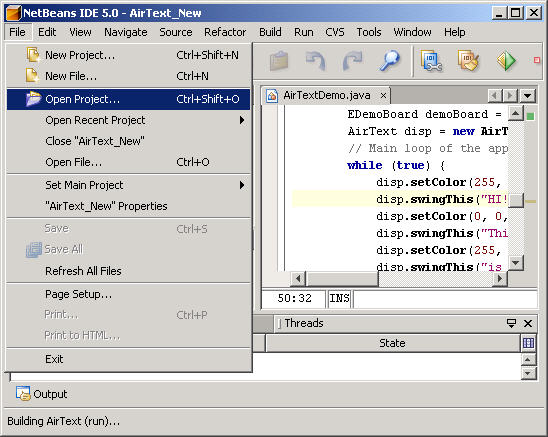Open the Navigate menu
The image size is (548, 437).
pyautogui.click(x=125, y=32)
